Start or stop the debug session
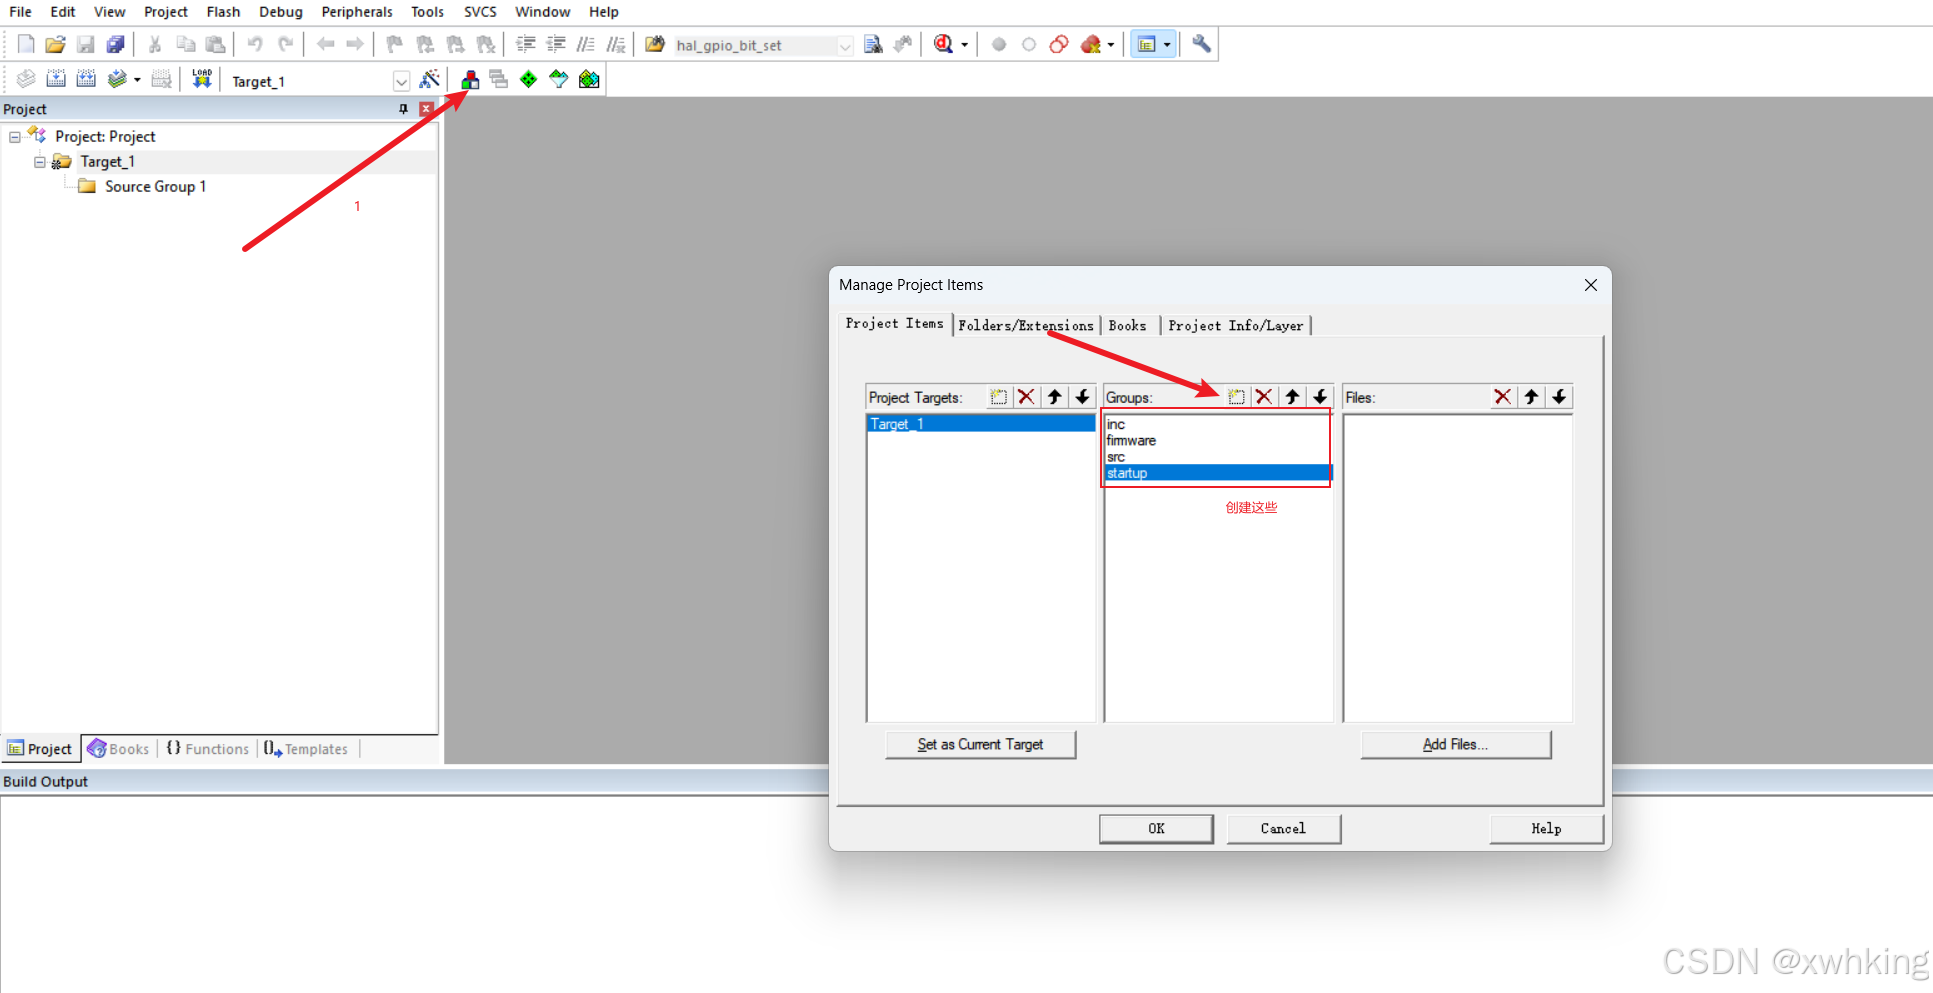 coord(943,44)
